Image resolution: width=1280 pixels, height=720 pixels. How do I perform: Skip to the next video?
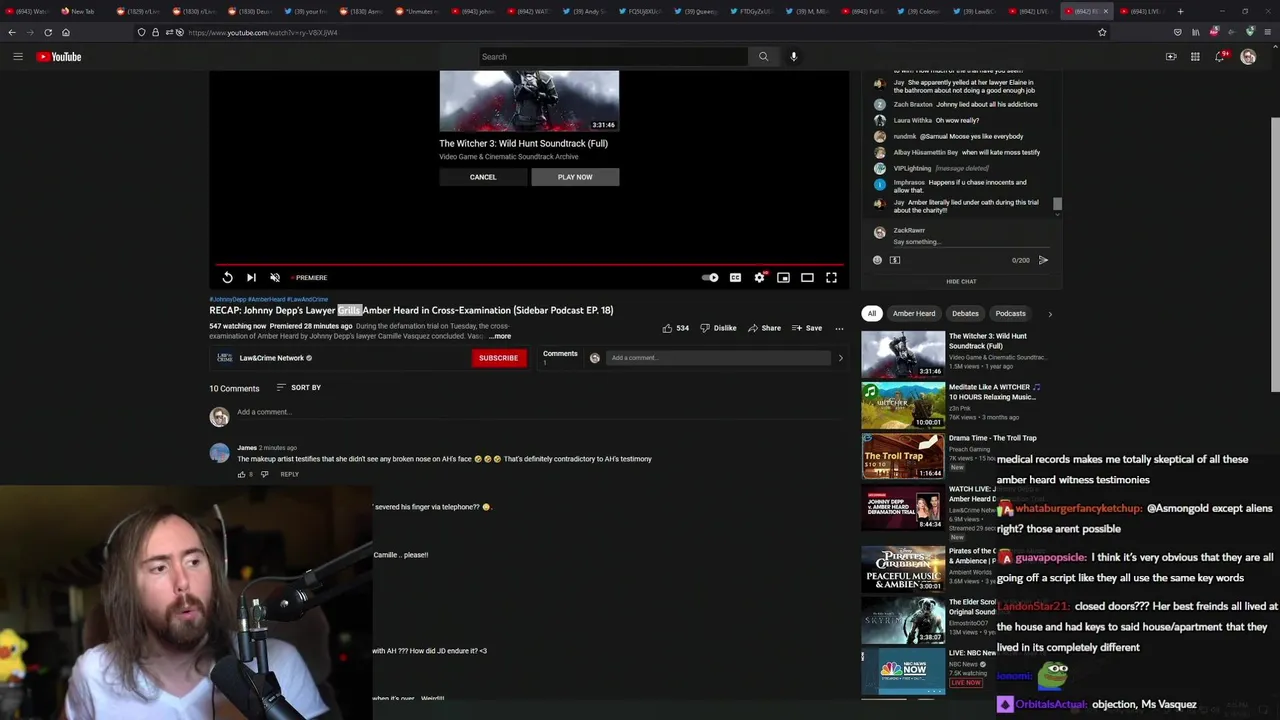pyautogui.click(x=251, y=278)
